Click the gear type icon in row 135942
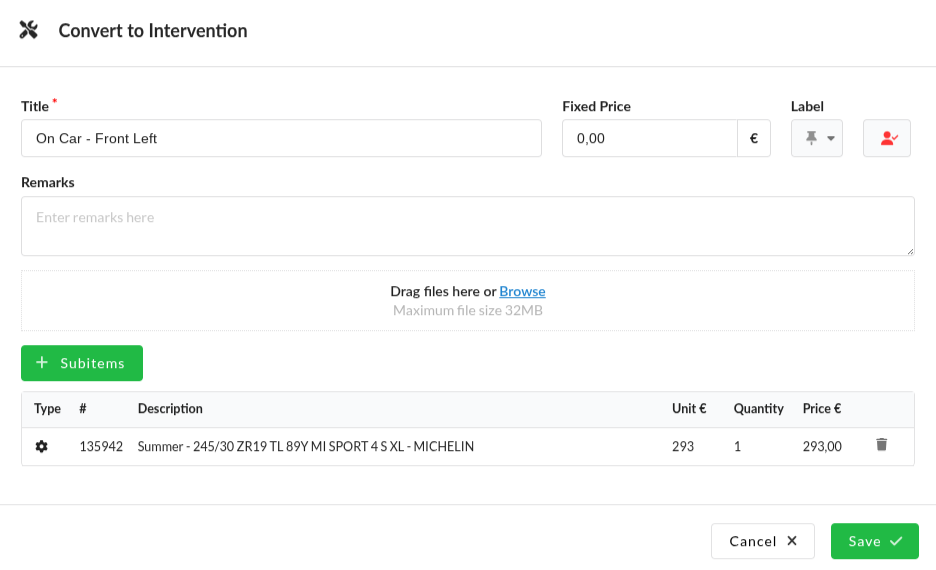 [x=41, y=446]
